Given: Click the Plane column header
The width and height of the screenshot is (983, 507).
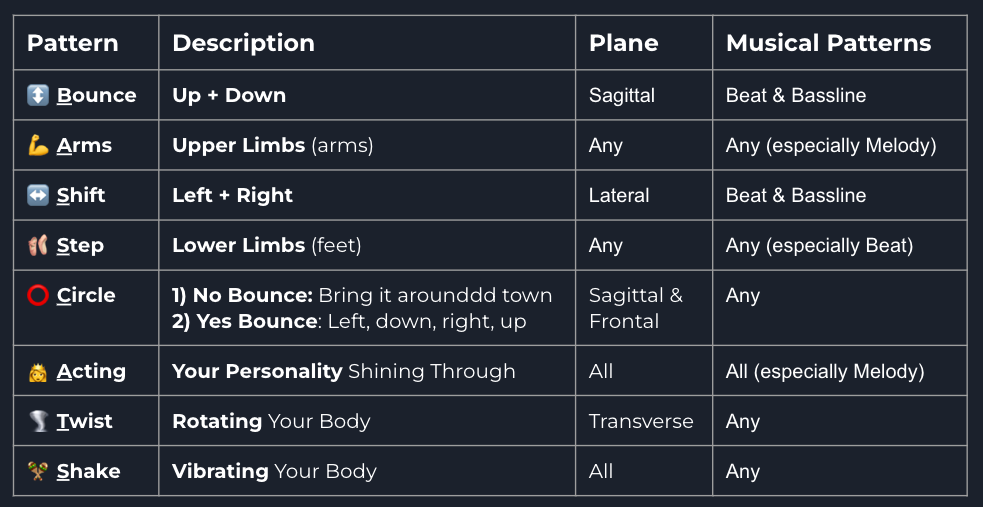Looking at the screenshot, I should point(623,43).
